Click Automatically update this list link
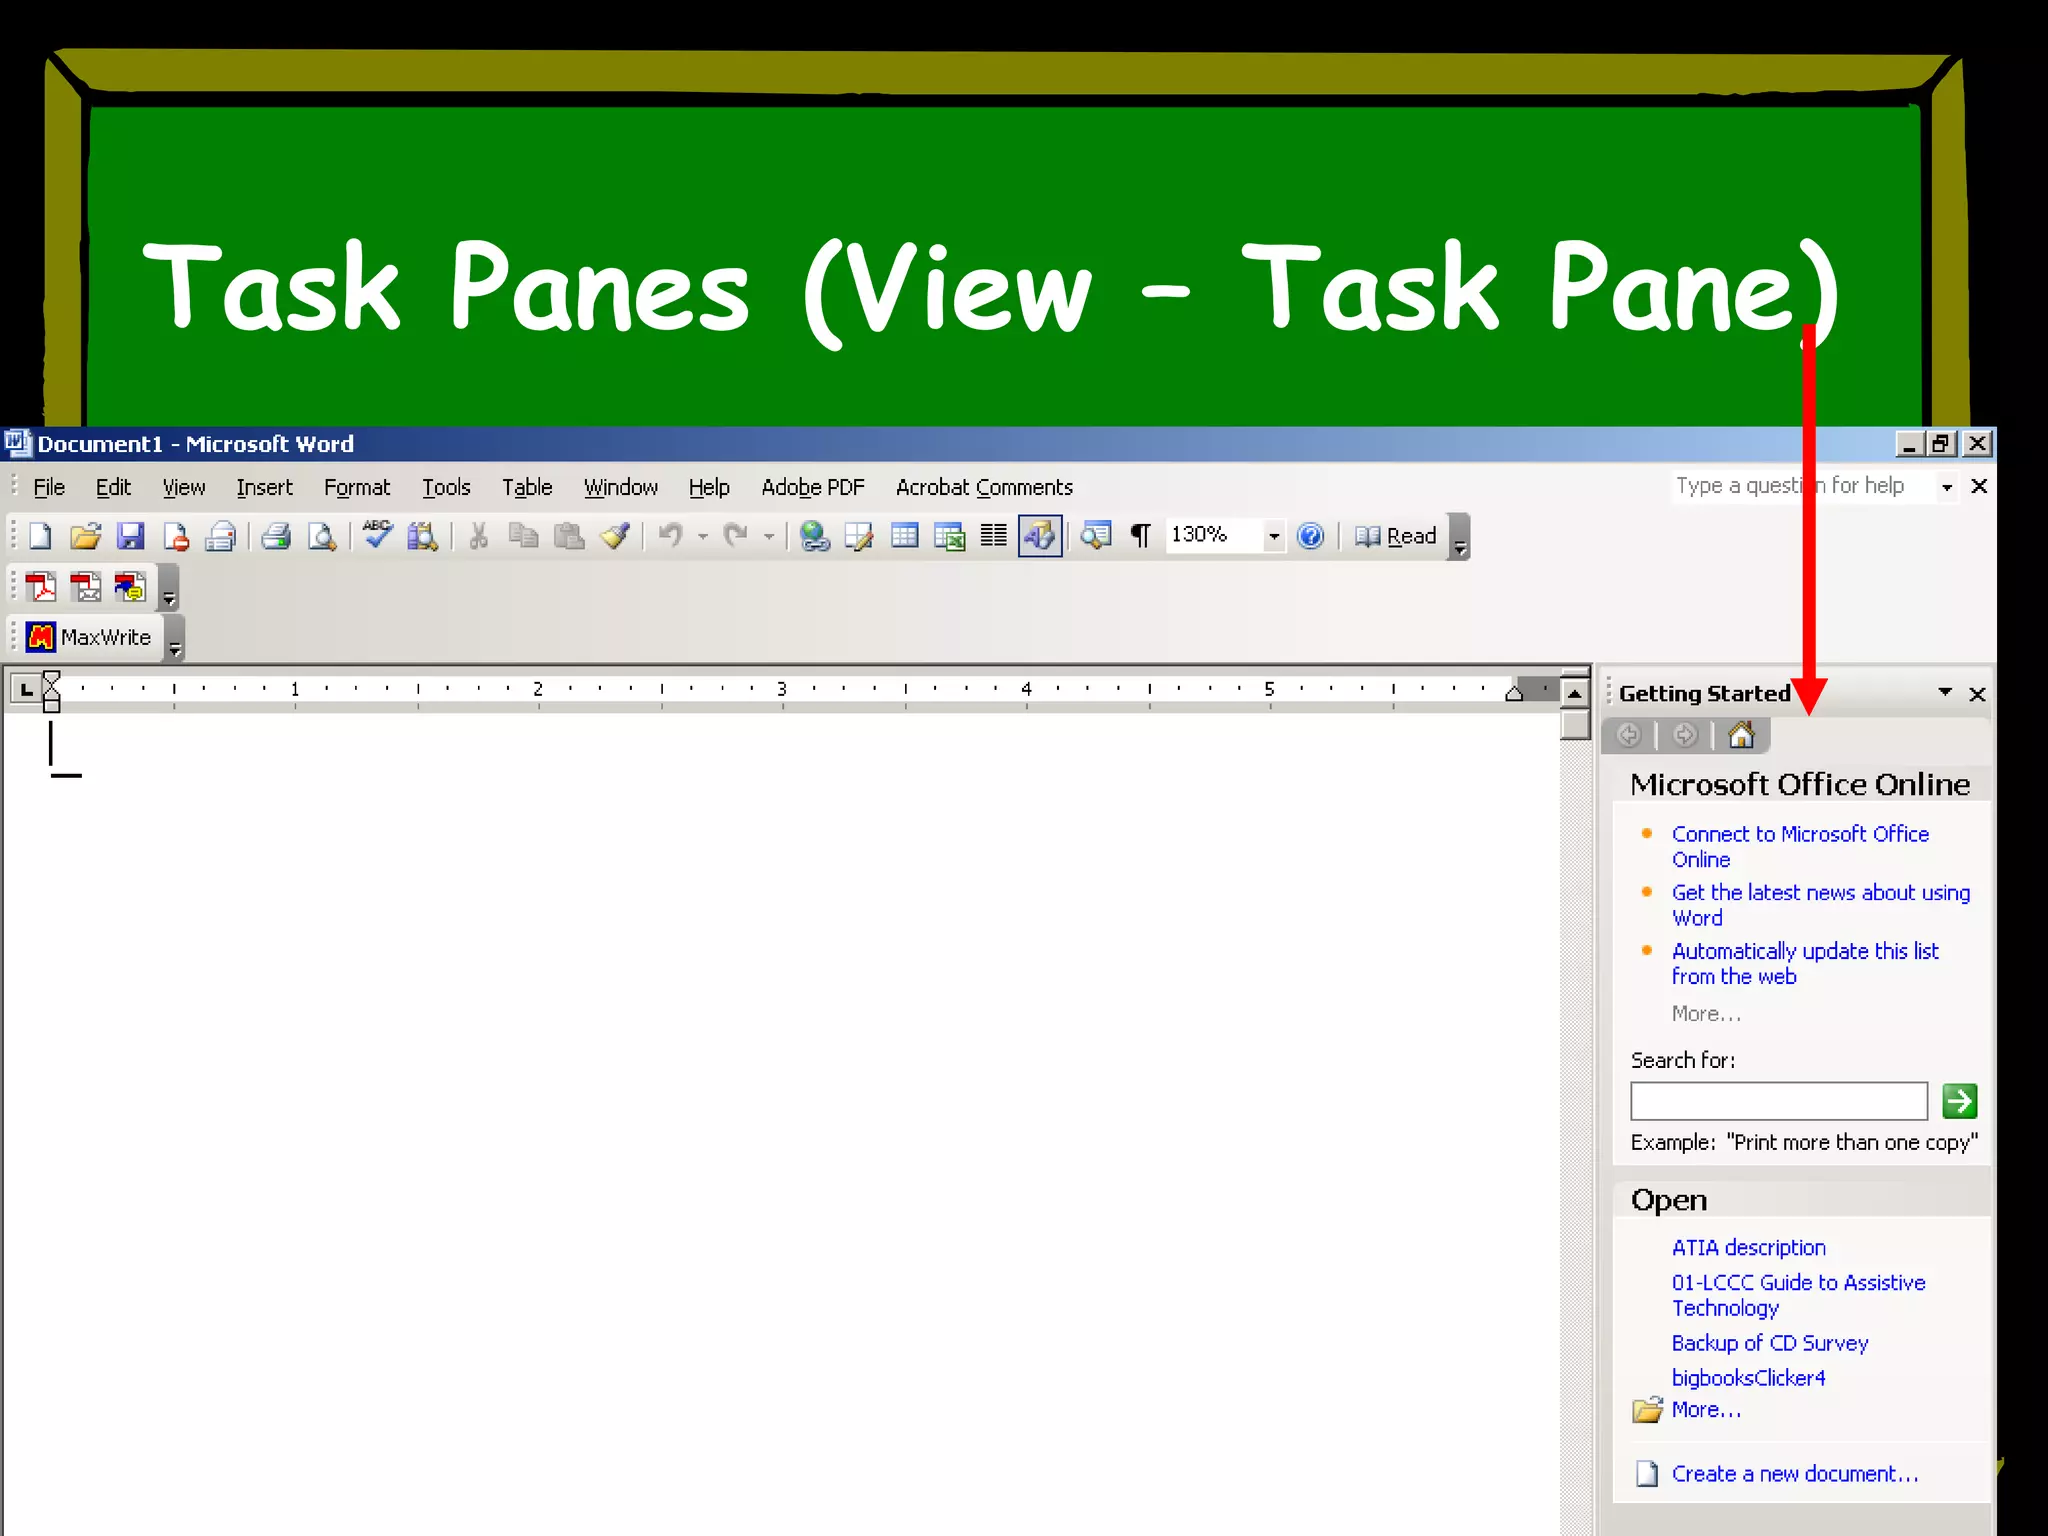Viewport: 2048px width, 1536px height. pyautogui.click(x=1805, y=963)
